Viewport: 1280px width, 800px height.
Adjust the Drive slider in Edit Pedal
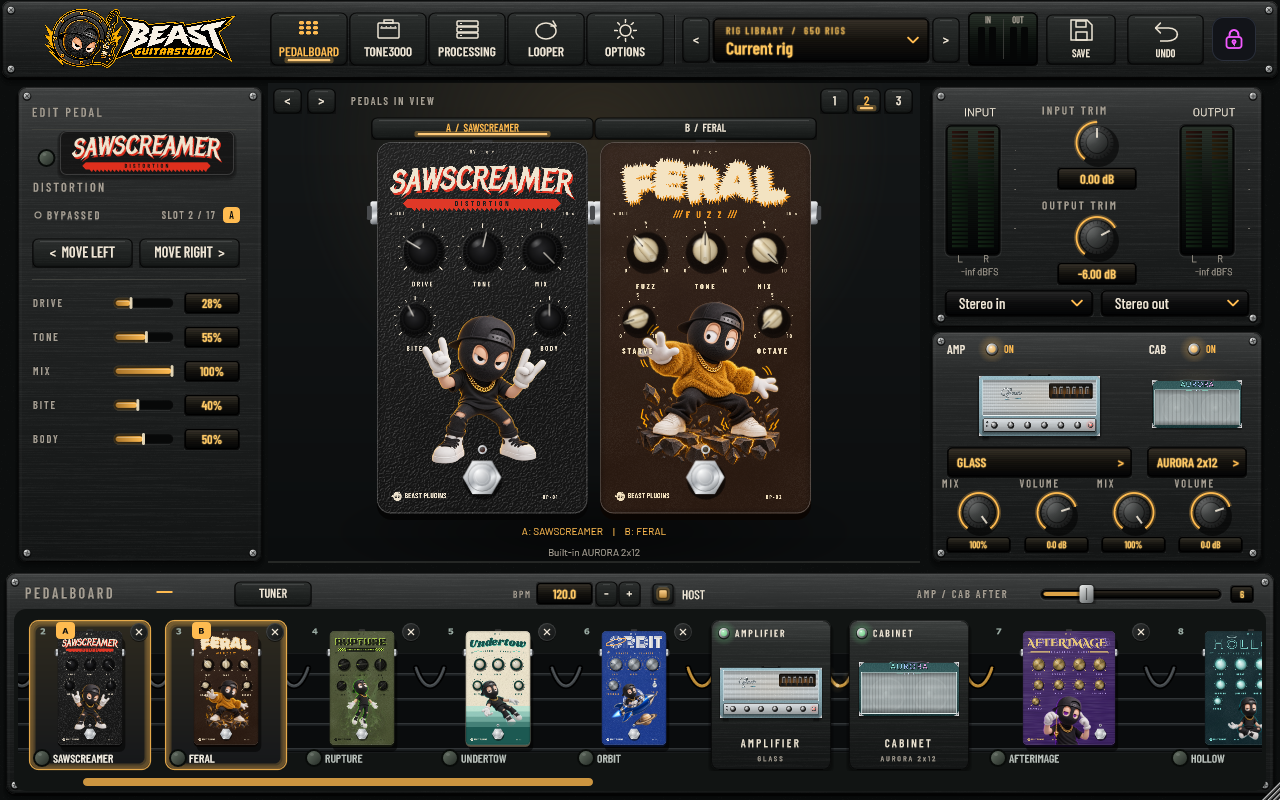click(144, 303)
